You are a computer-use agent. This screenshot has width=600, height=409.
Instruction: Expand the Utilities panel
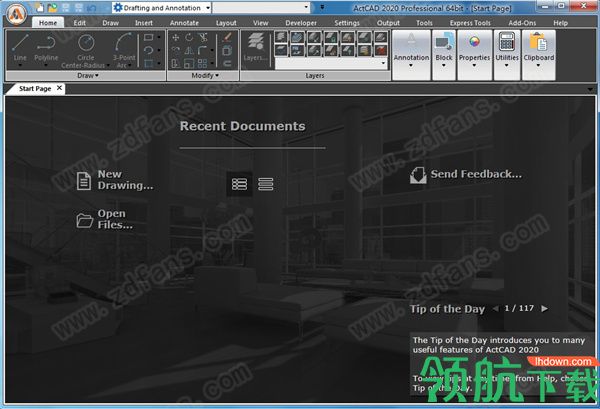pyautogui.click(x=507, y=55)
